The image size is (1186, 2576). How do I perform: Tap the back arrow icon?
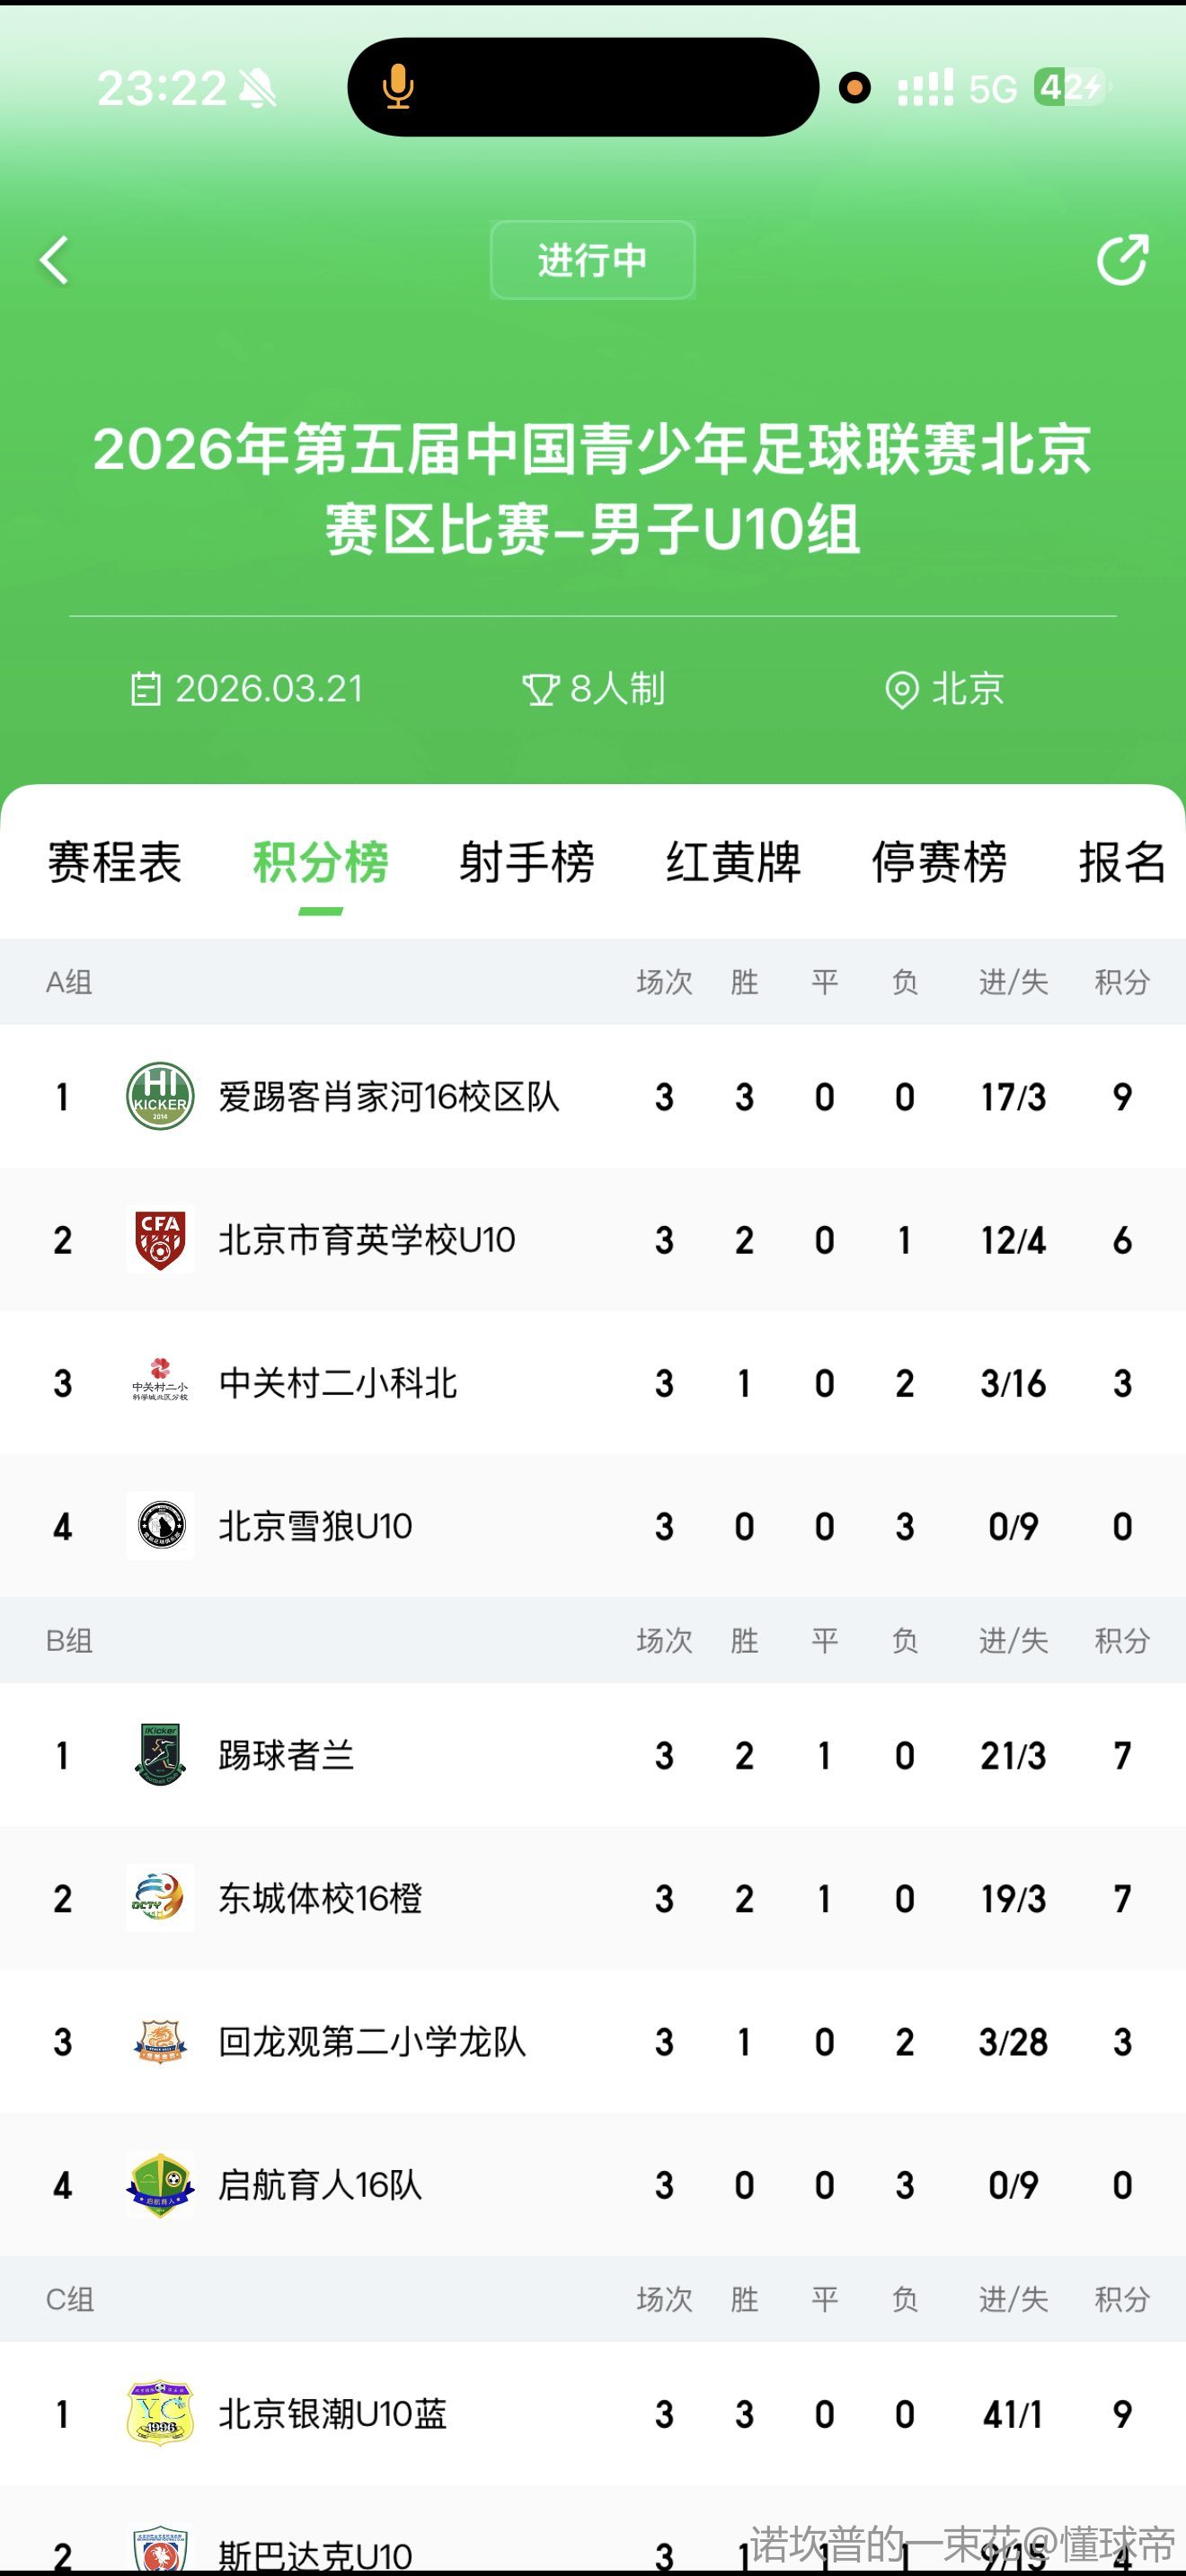point(55,261)
